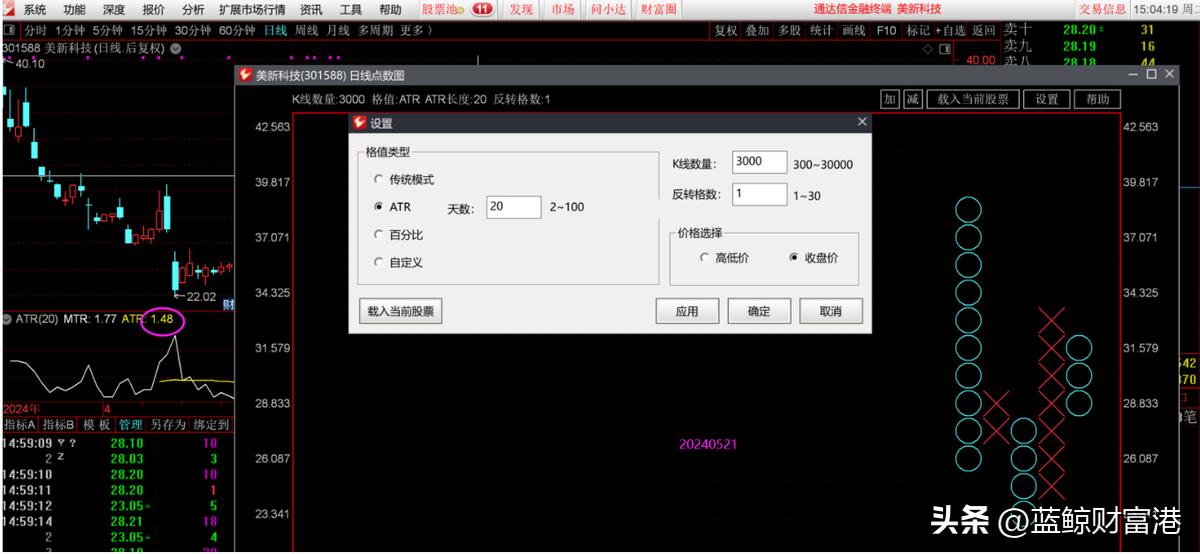
Task: Click the 应用 button
Action: coord(687,311)
